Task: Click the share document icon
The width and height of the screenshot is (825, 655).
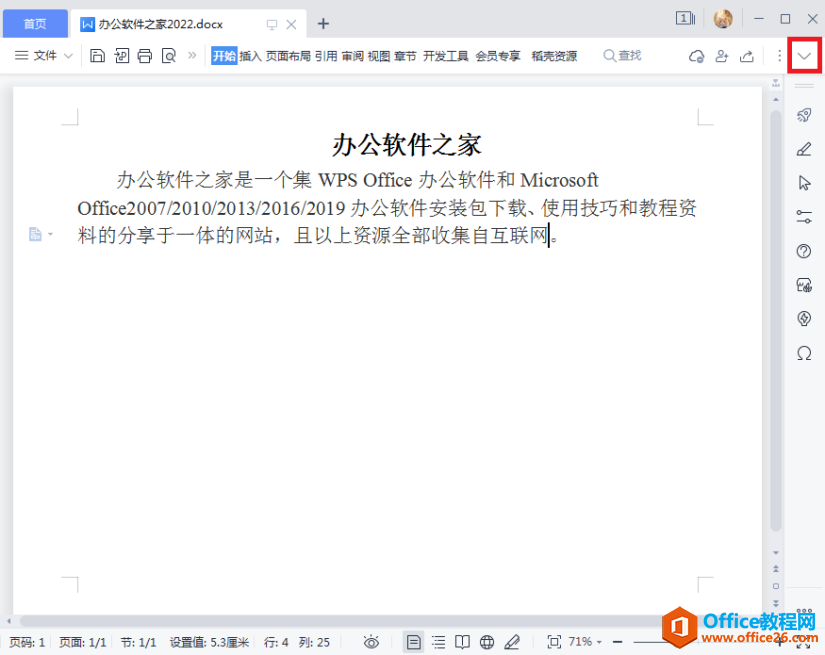Action: click(x=747, y=56)
